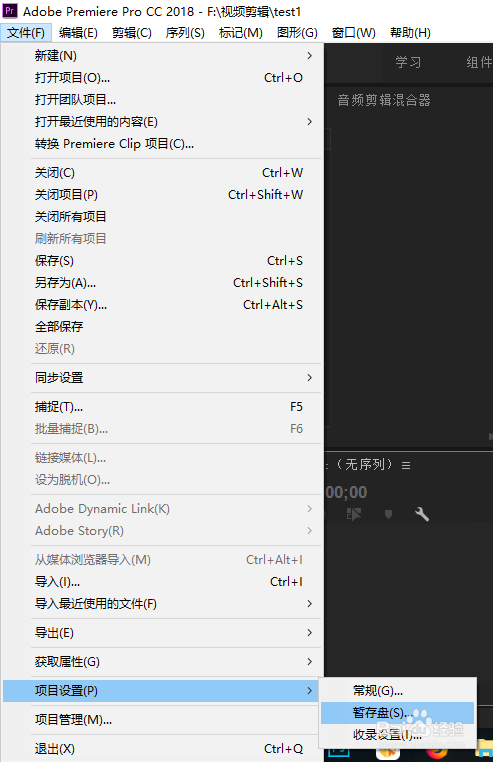Click the add marker icon in timeline
The width and height of the screenshot is (493, 762).
[x=388, y=514]
